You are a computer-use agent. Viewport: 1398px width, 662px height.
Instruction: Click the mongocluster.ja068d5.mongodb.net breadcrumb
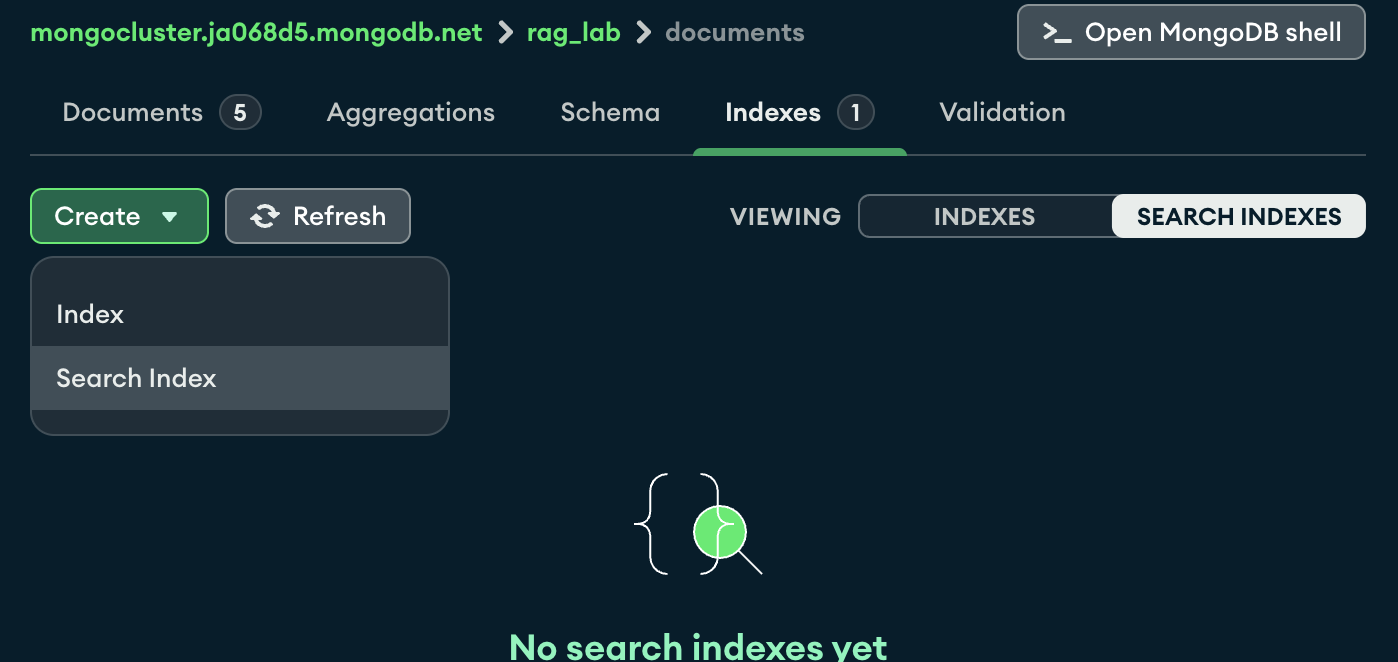257,32
